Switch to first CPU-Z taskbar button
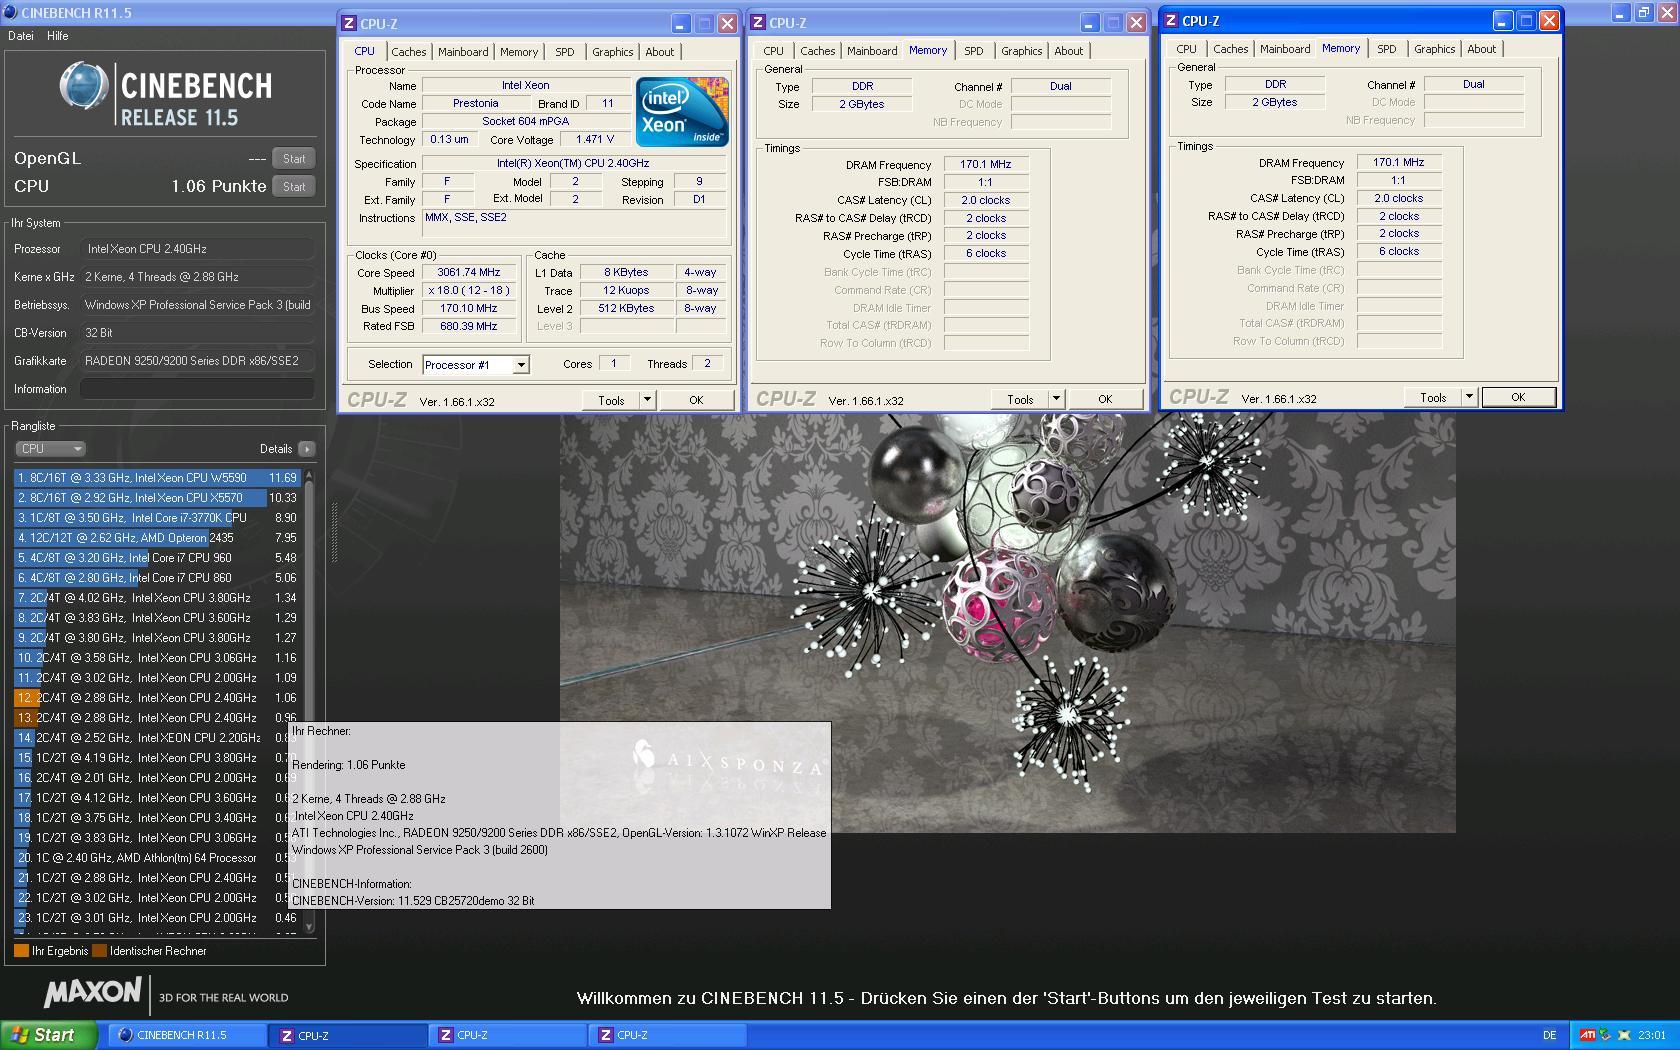The height and width of the screenshot is (1050, 1680). 348,1035
